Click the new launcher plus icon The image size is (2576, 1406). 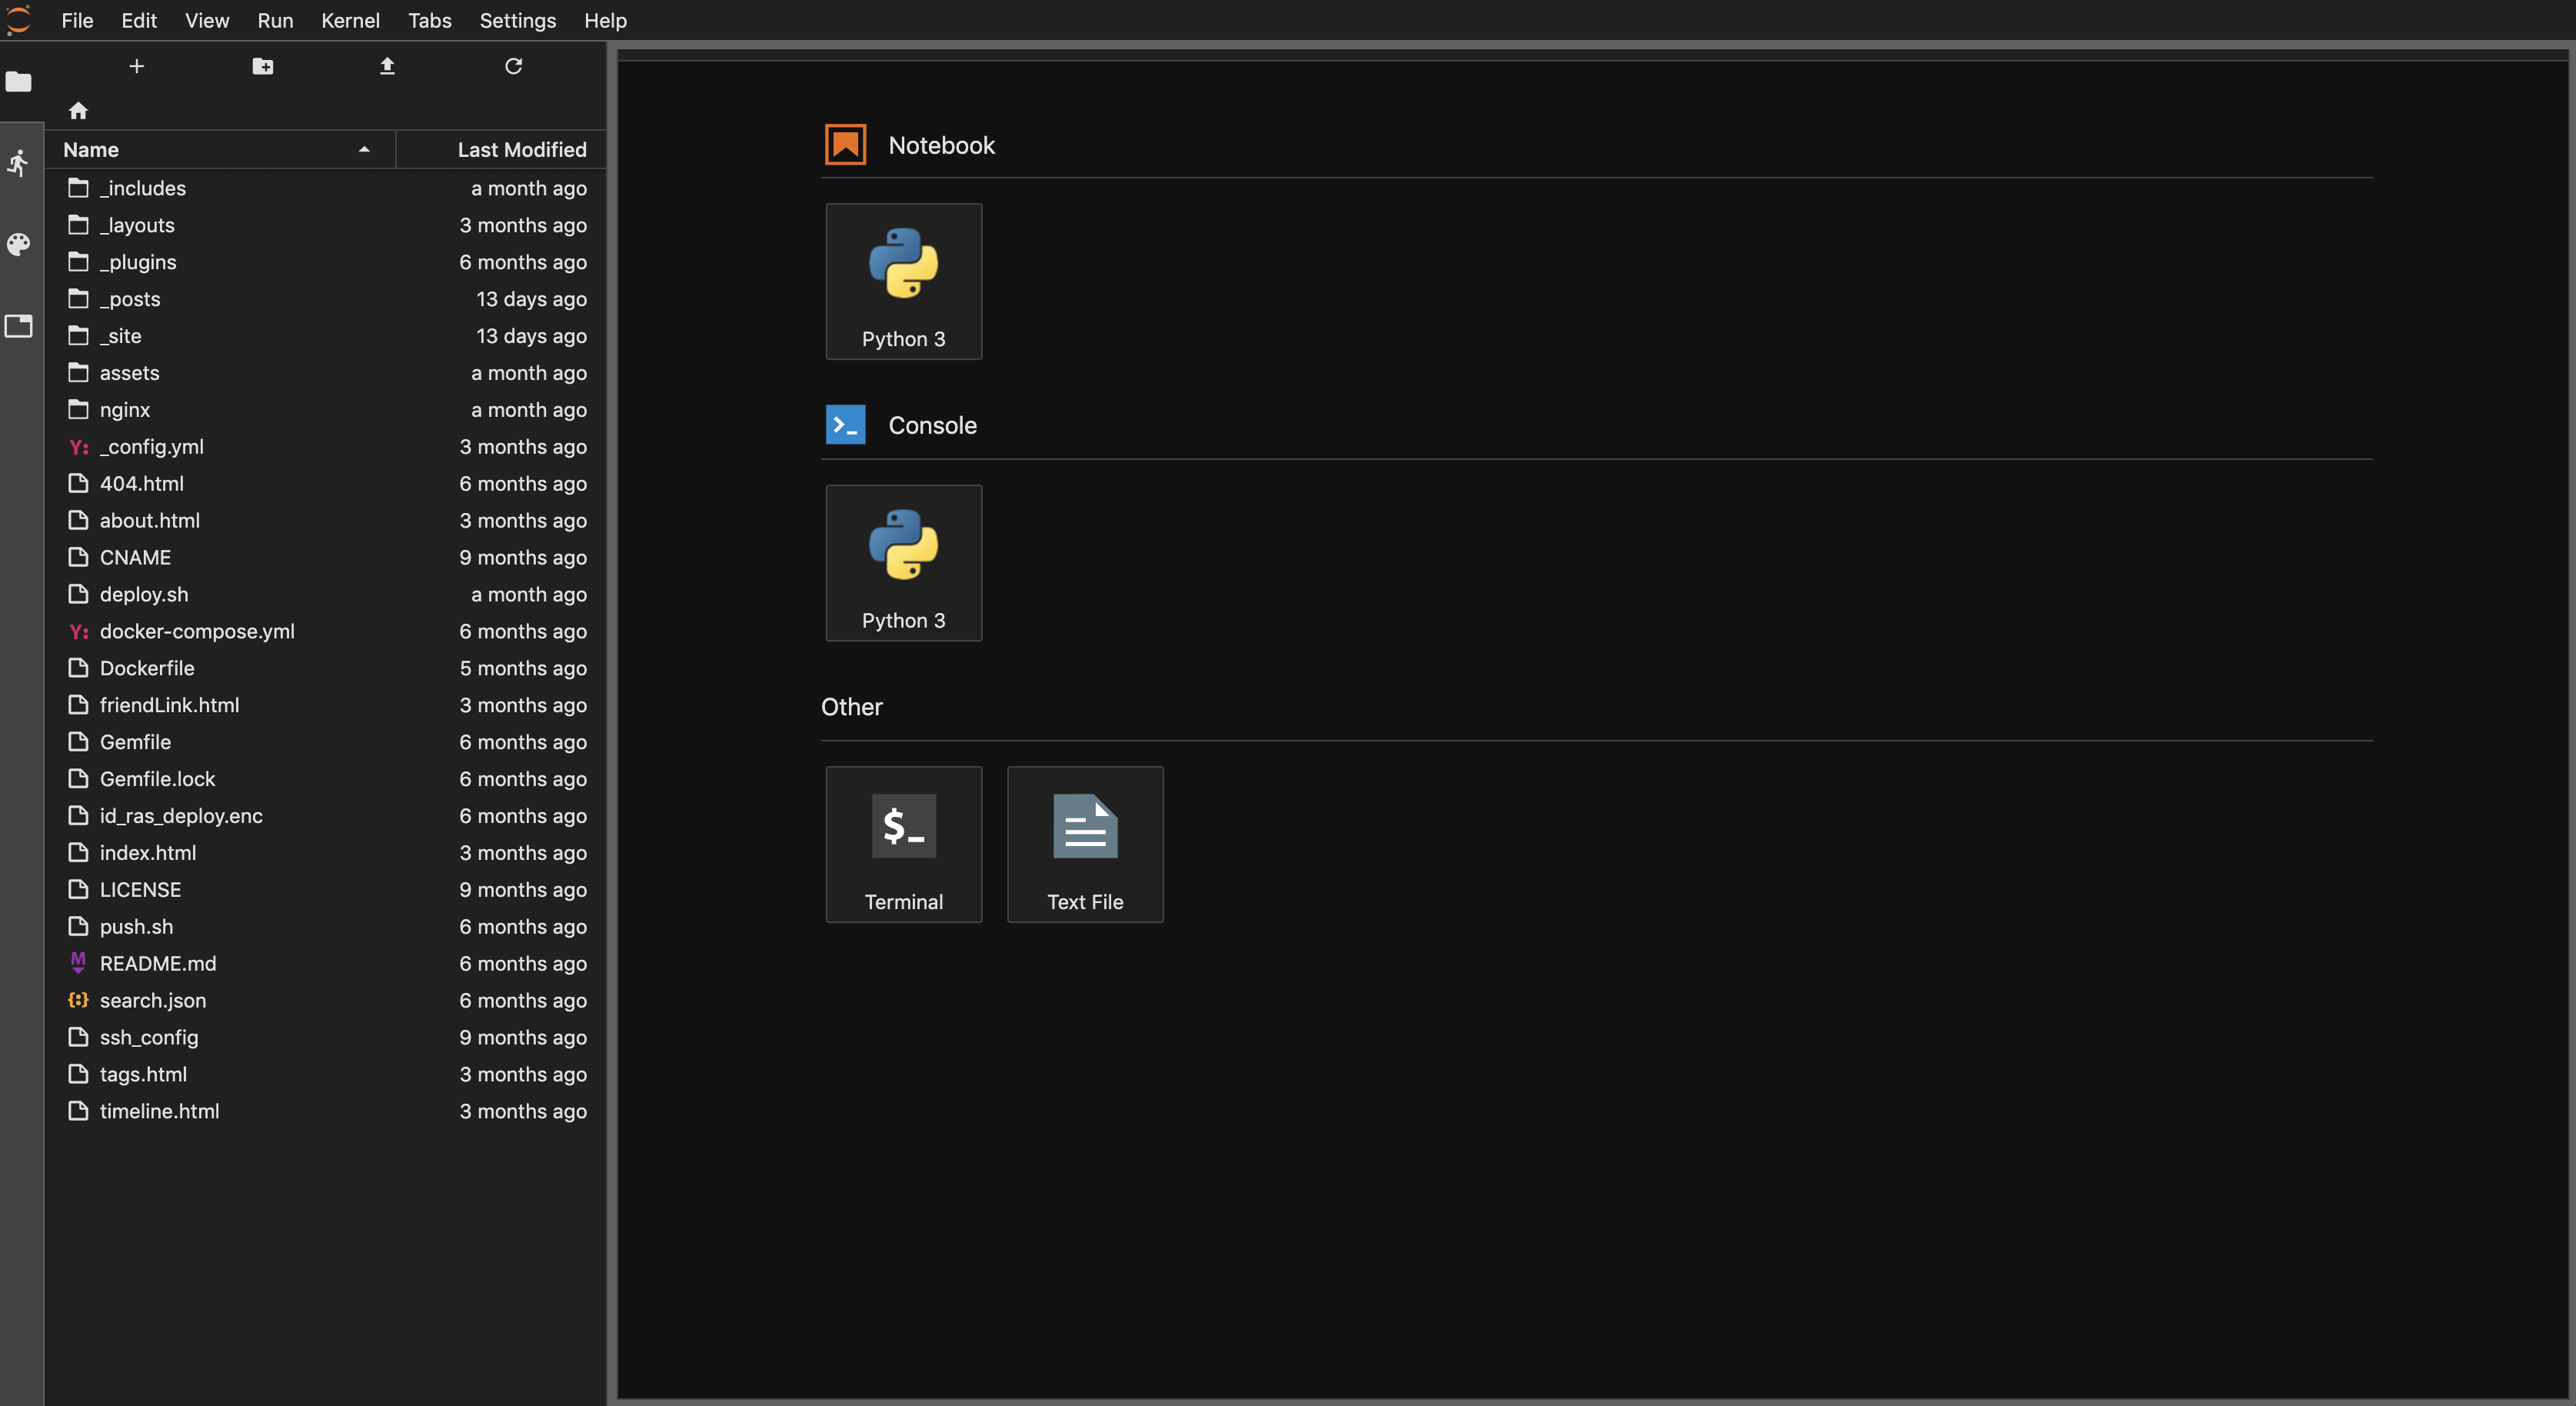tap(137, 66)
